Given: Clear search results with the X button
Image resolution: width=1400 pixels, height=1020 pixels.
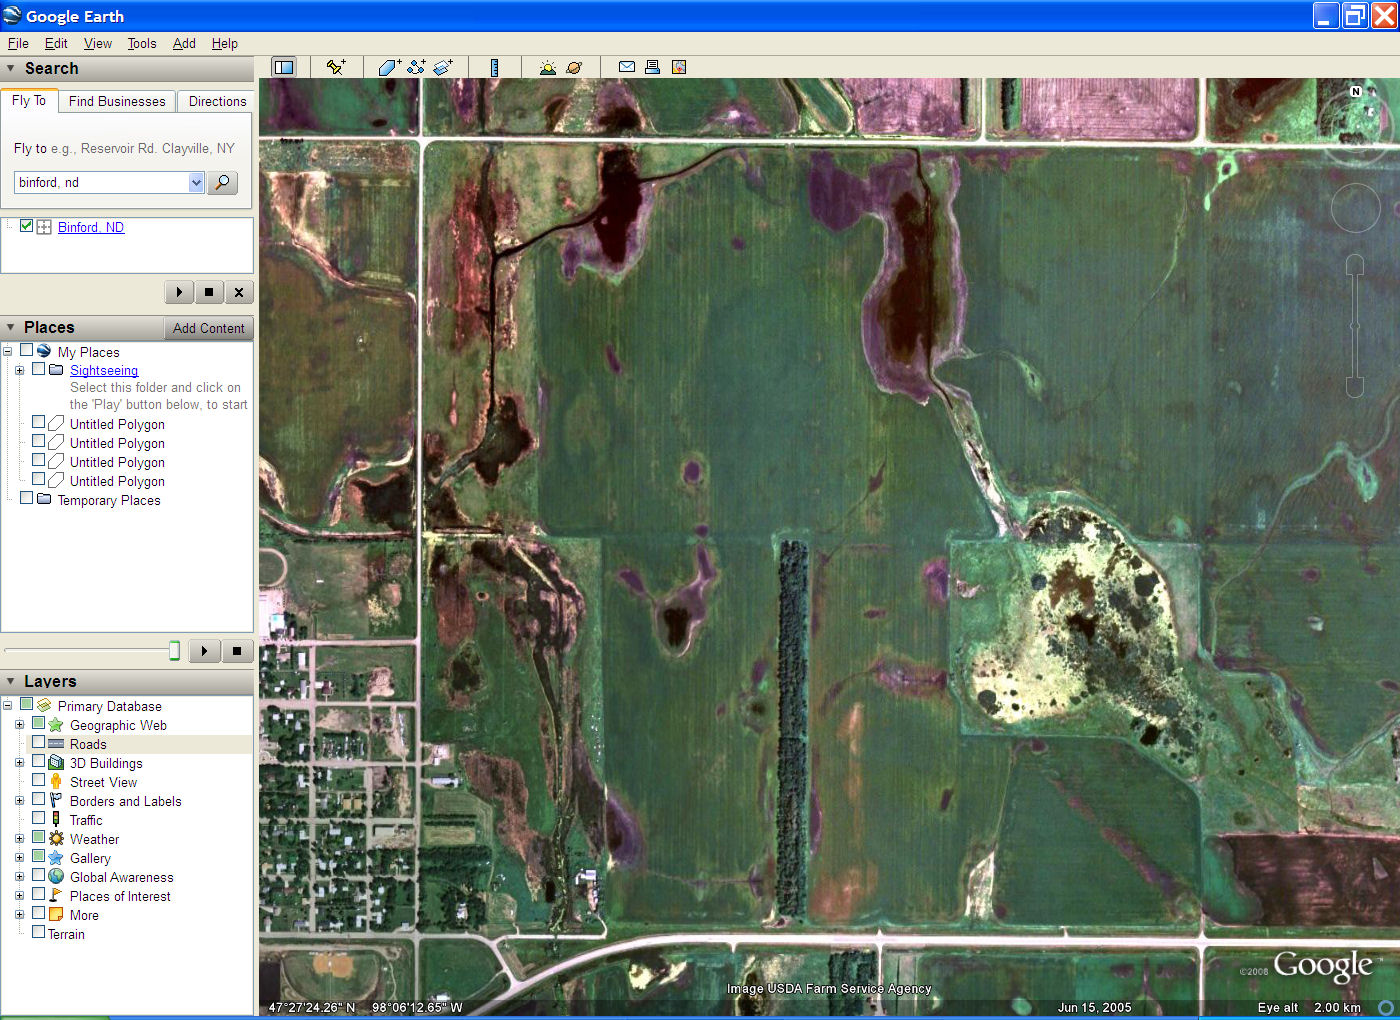Looking at the screenshot, I should coord(238,292).
